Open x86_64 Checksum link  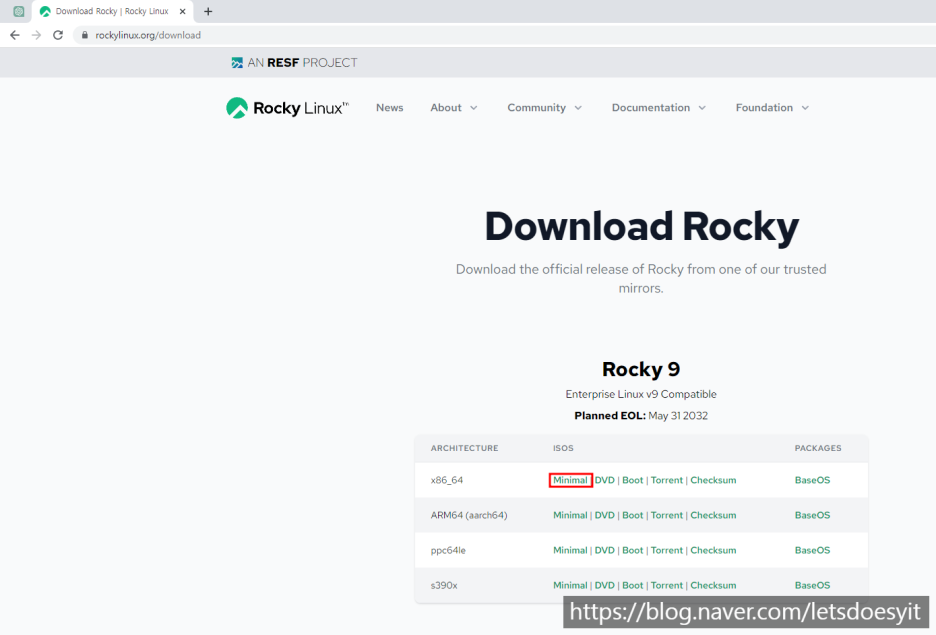(713, 480)
